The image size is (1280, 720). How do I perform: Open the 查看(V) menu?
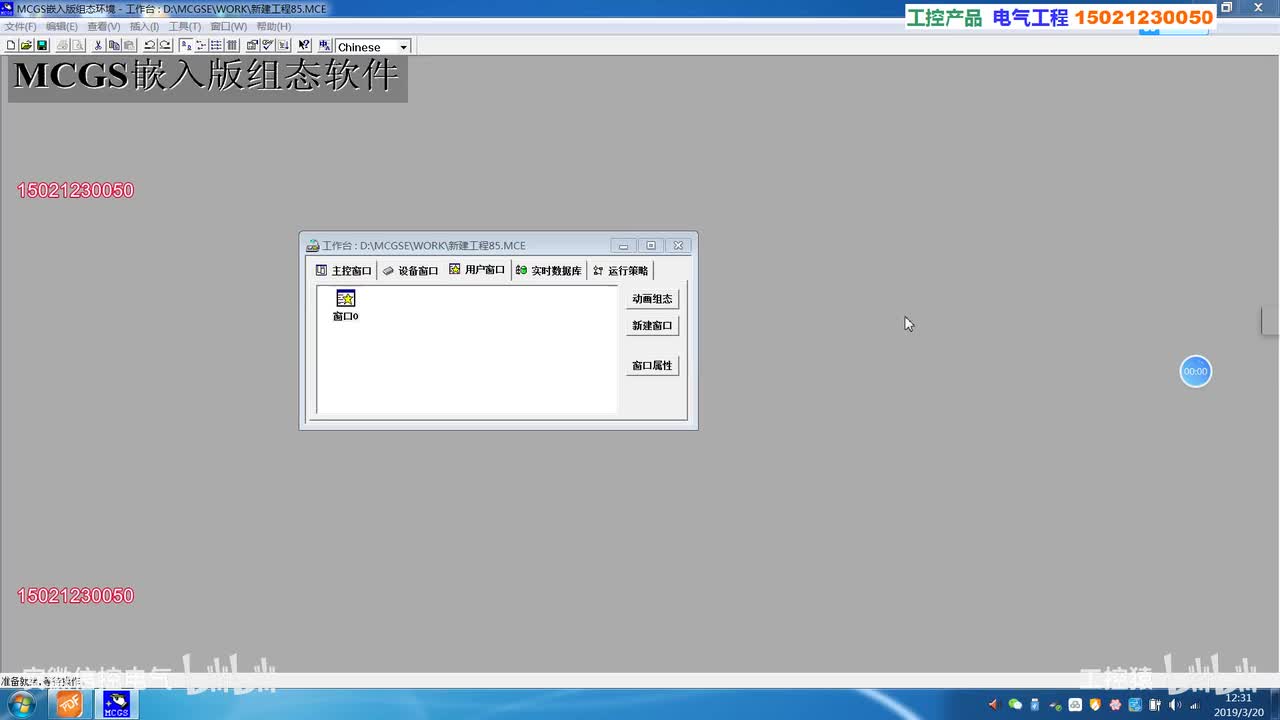104,26
